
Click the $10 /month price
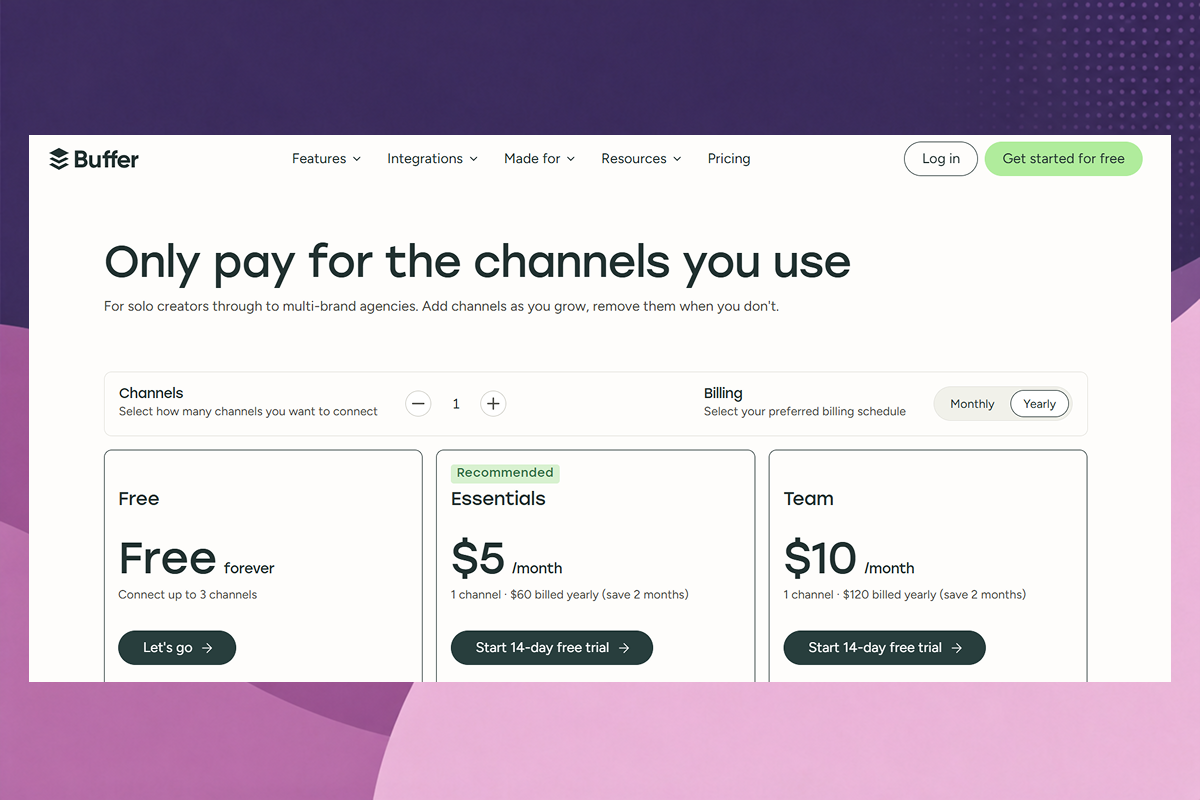(849, 559)
